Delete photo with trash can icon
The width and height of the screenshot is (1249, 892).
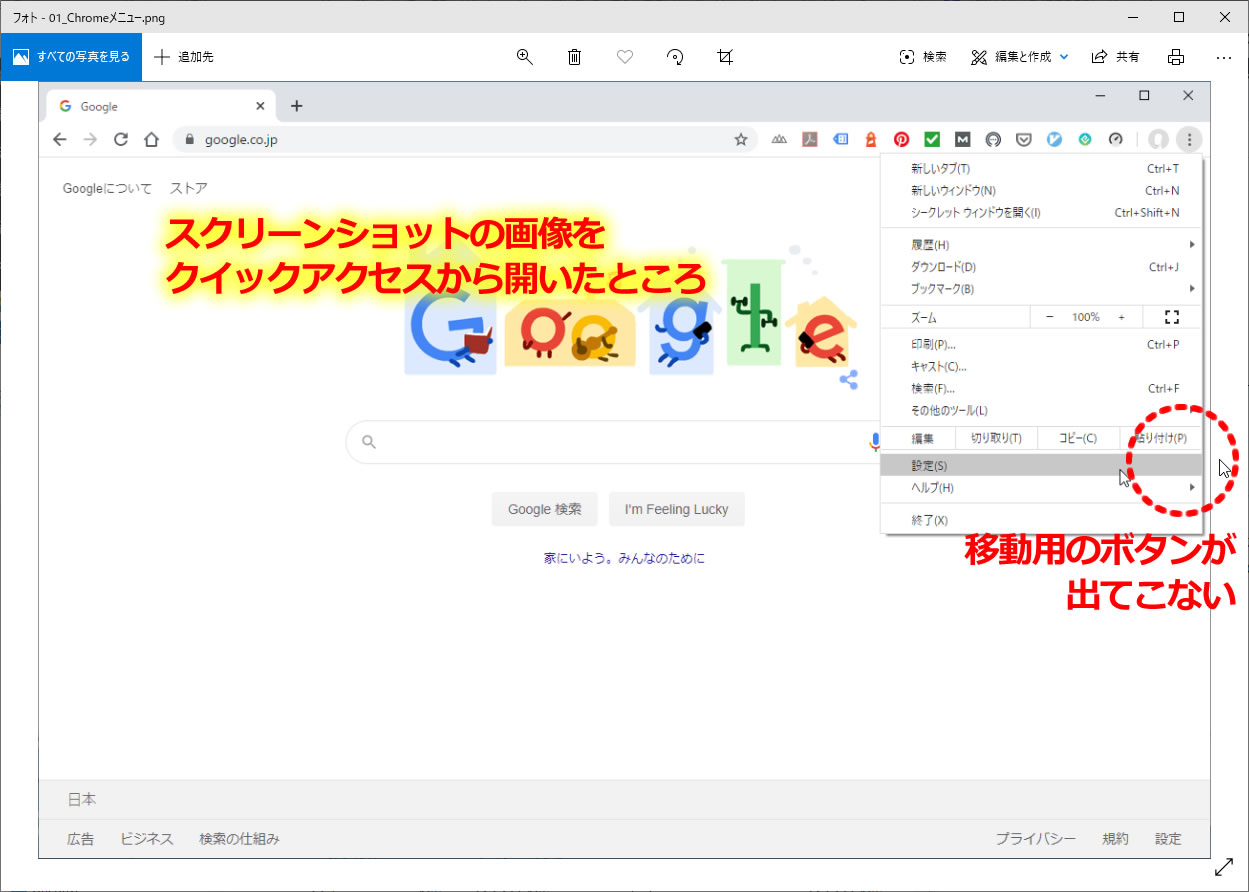point(575,57)
